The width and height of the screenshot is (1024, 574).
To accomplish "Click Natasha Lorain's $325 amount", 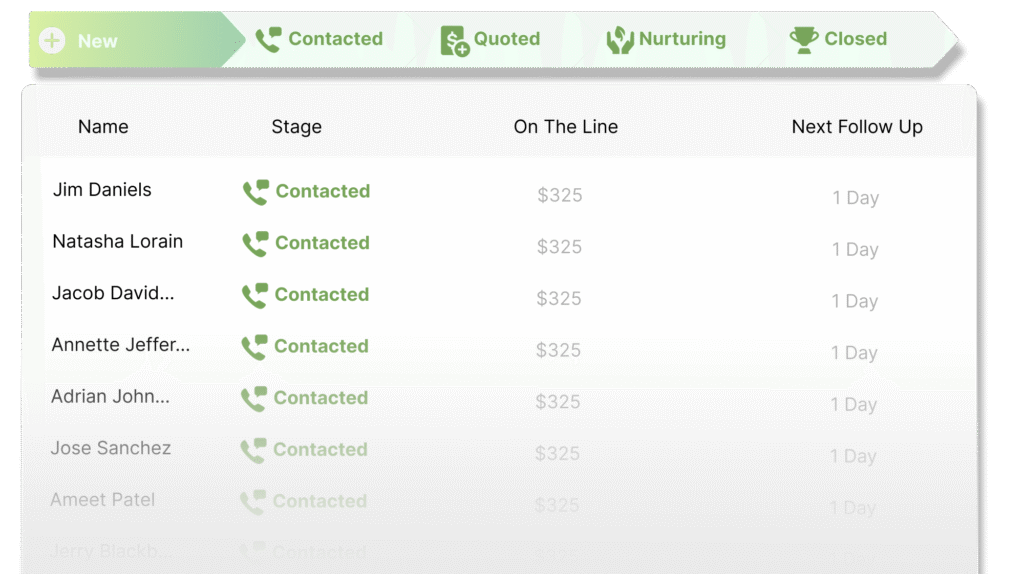I will pyautogui.click(x=559, y=247).
